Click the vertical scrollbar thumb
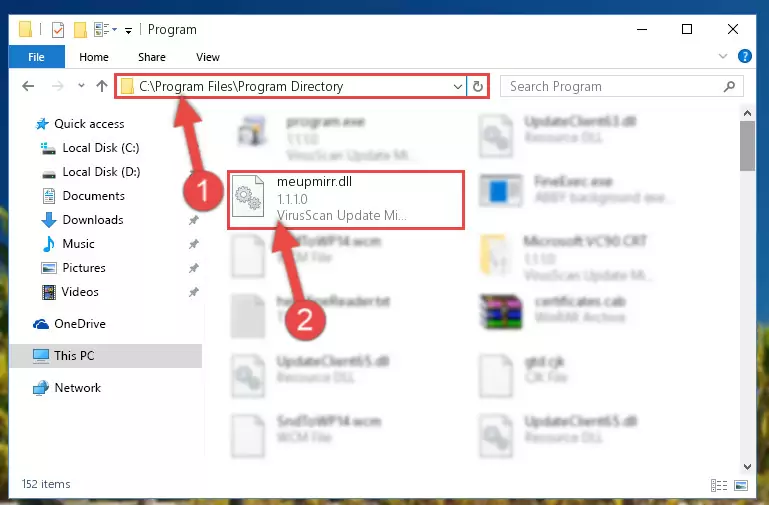 (747, 146)
